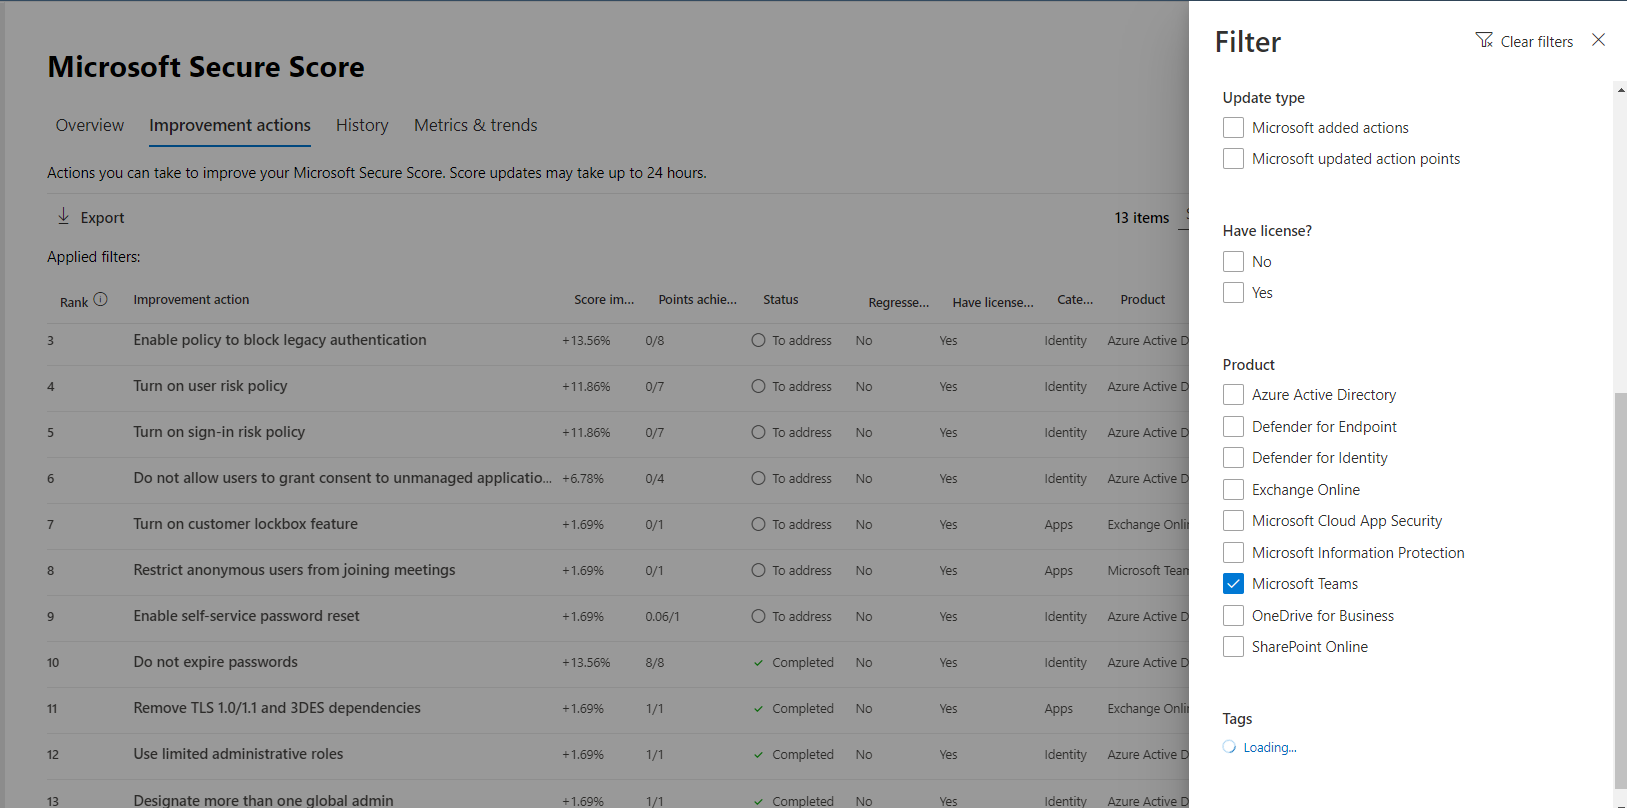The height and width of the screenshot is (808, 1627).
Task: Click the Tags Loading indicator
Action: tap(1260, 747)
